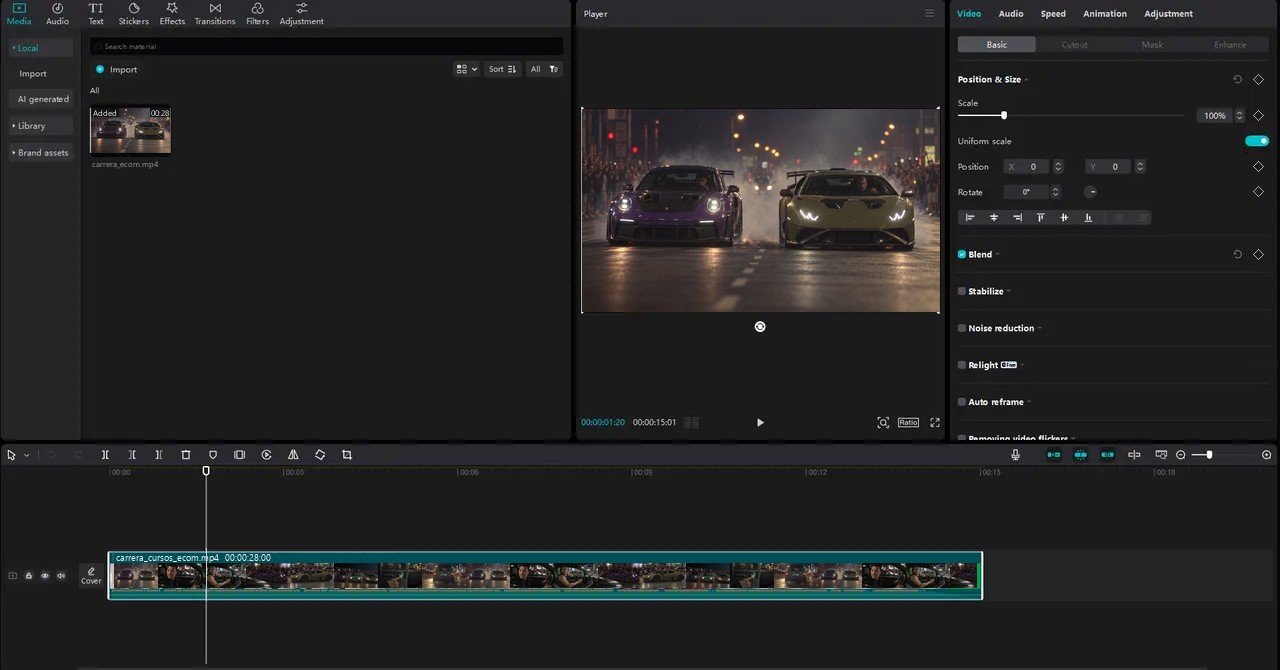This screenshot has height=670, width=1280.
Task: Open the Sort dropdown in media panel
Action: click(x=502, y=69)
